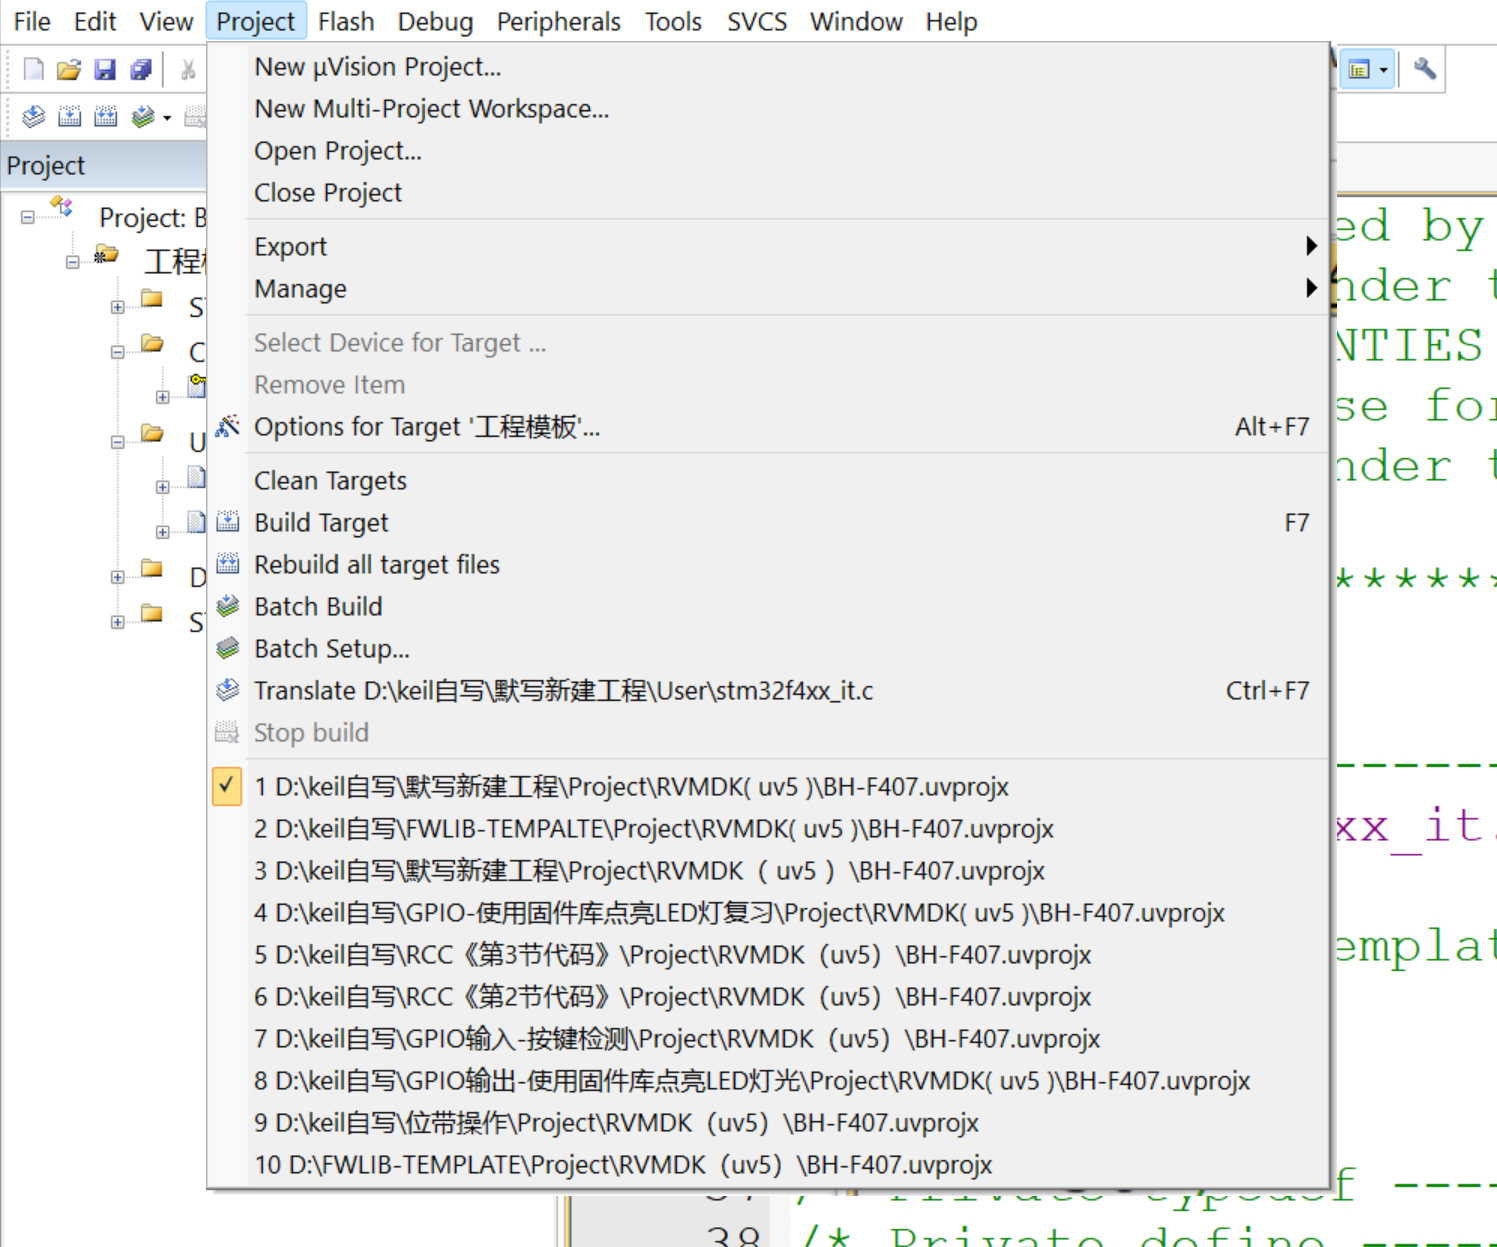Expand the Manage submenu arrow
This screenshot has height=1247, width=1497.
pyautogui.click(x=1311, y=288)
